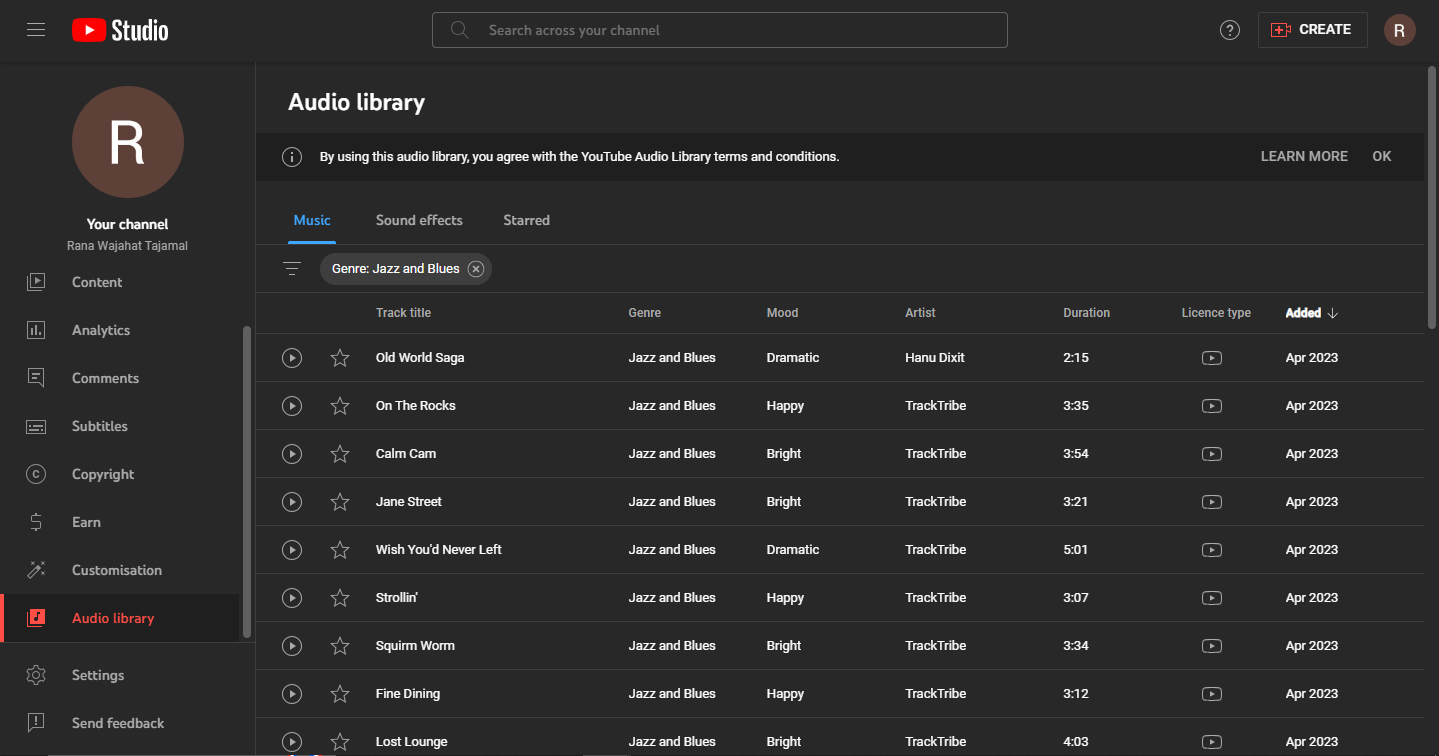This screenshot has width=1439, height=756.
Task: Click LEARN MORE in the terms banner
Action: [1304, 157]
